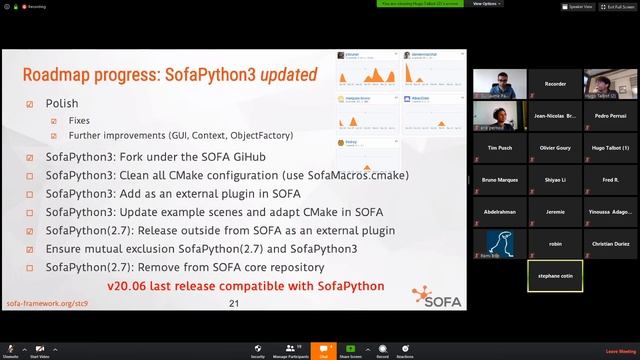Click empty checkbox beside Add as an external plugin
The image size is (640, 360).
click(29, 195)
